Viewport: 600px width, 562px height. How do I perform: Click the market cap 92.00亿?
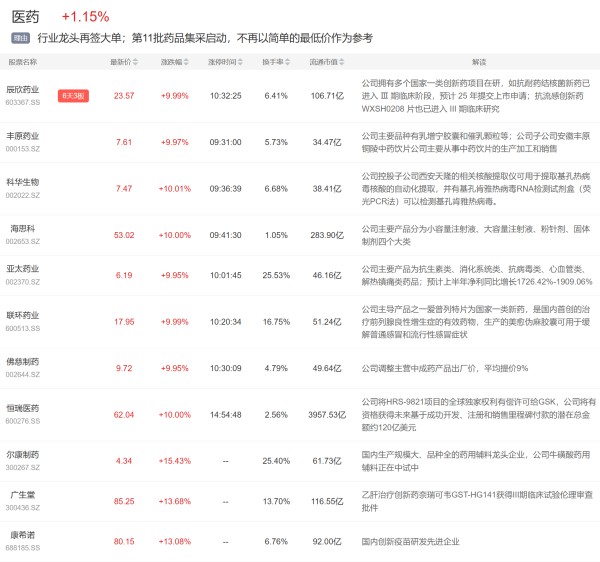[x=327, y=542]
